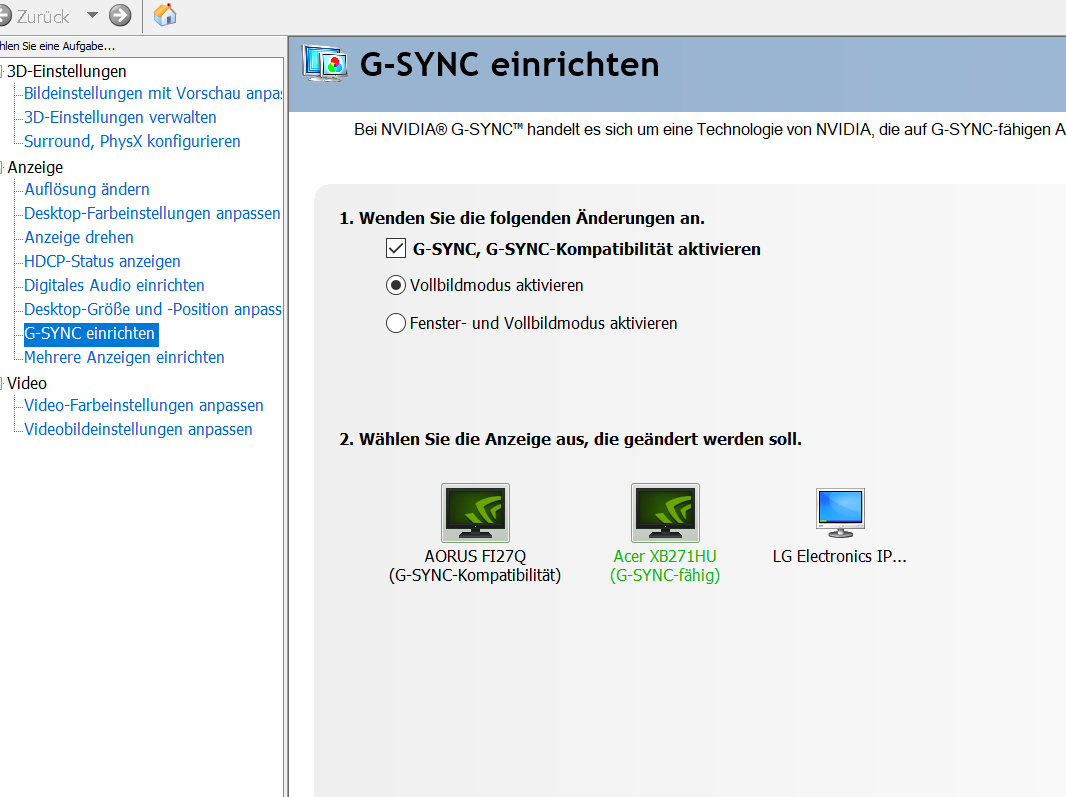This screenshot has width=1066, height=797.
Task: Click the AORUS FI27Q (G-SYNC-Kompatibilität) label
Action: [x=475, y=566]
